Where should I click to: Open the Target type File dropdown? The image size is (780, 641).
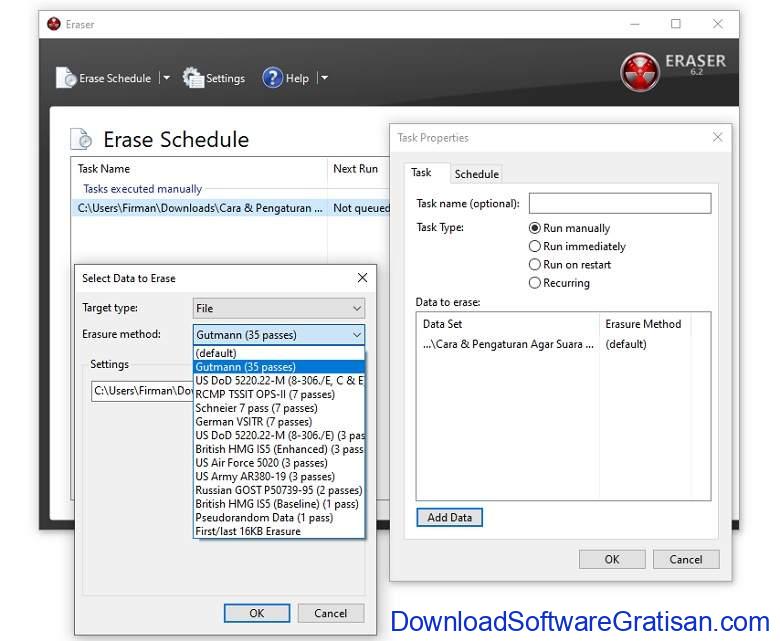pos(279,308)
